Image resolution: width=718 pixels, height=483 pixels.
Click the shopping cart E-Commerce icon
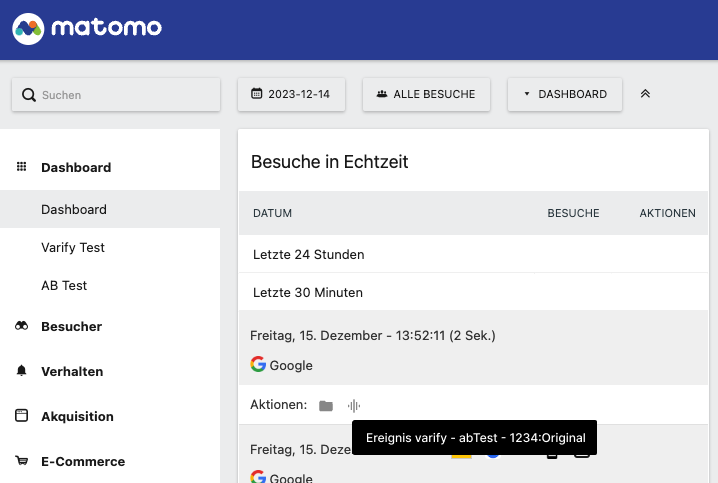[x=22, y=461]
